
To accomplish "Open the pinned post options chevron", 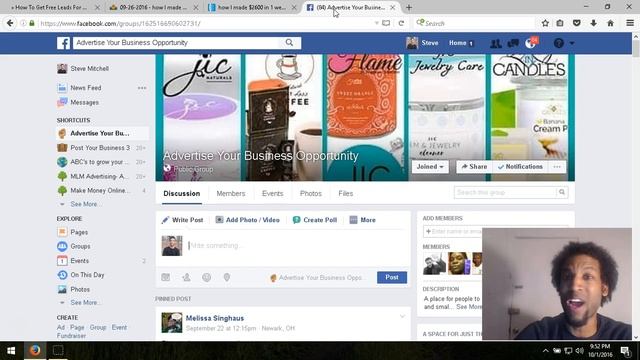I will pos(402,316).
